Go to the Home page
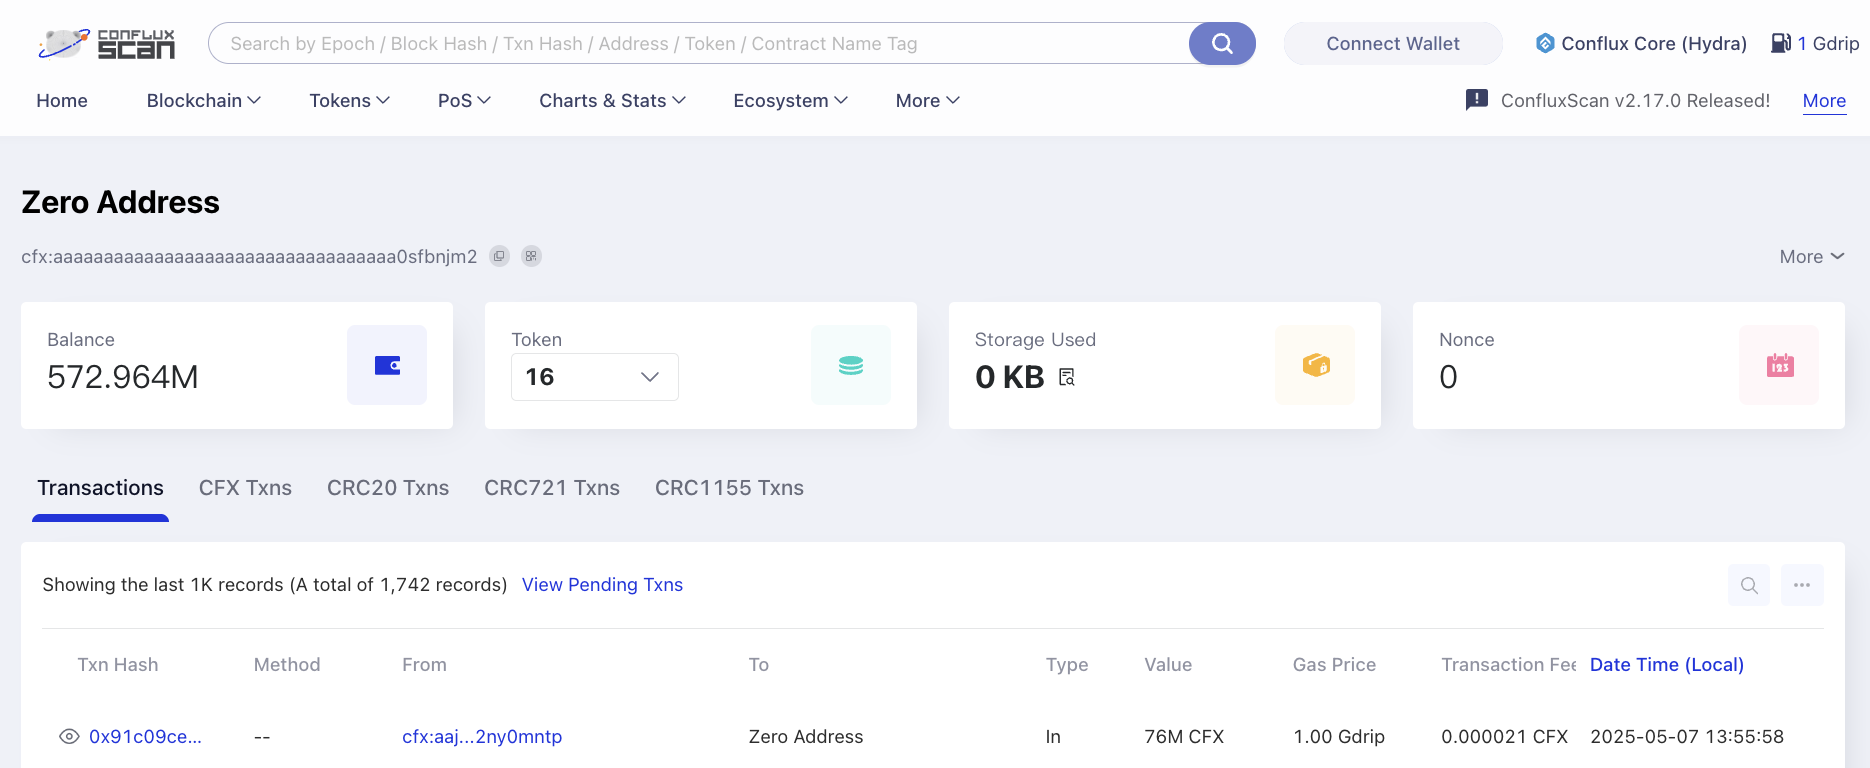 point(62,101)
